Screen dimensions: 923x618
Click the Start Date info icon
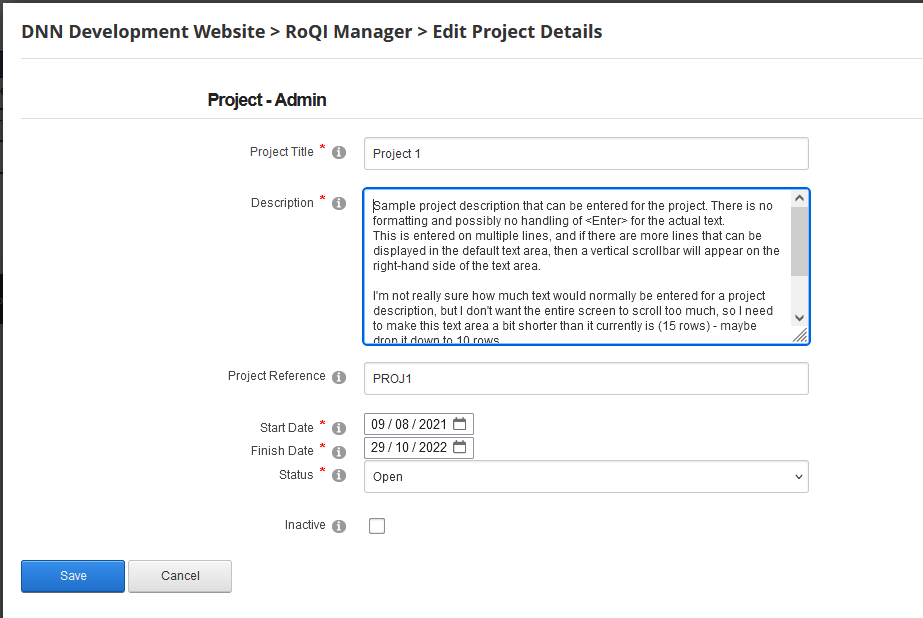point(339,427)
